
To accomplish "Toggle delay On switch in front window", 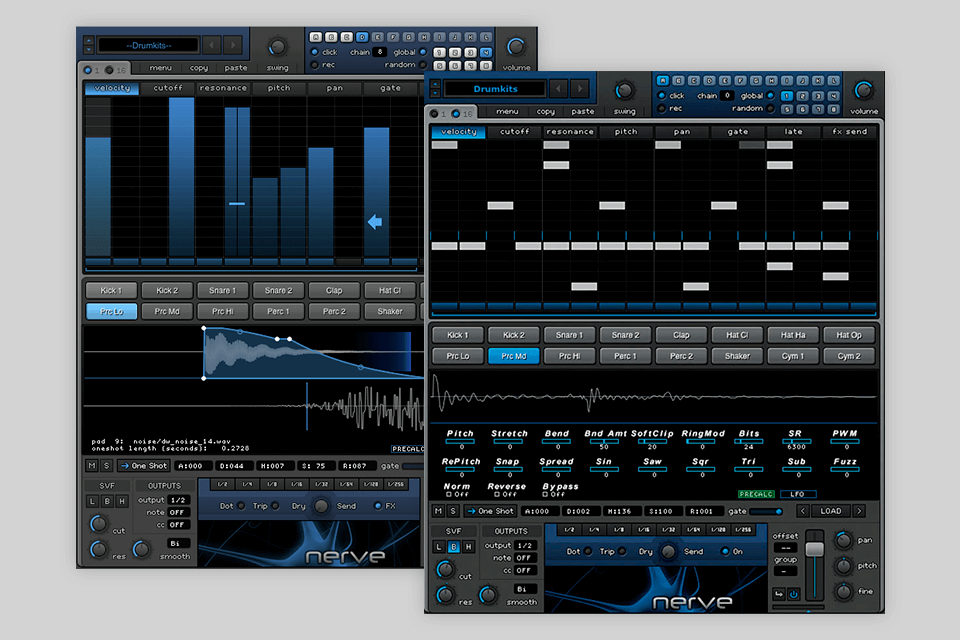I will point(725,551).
